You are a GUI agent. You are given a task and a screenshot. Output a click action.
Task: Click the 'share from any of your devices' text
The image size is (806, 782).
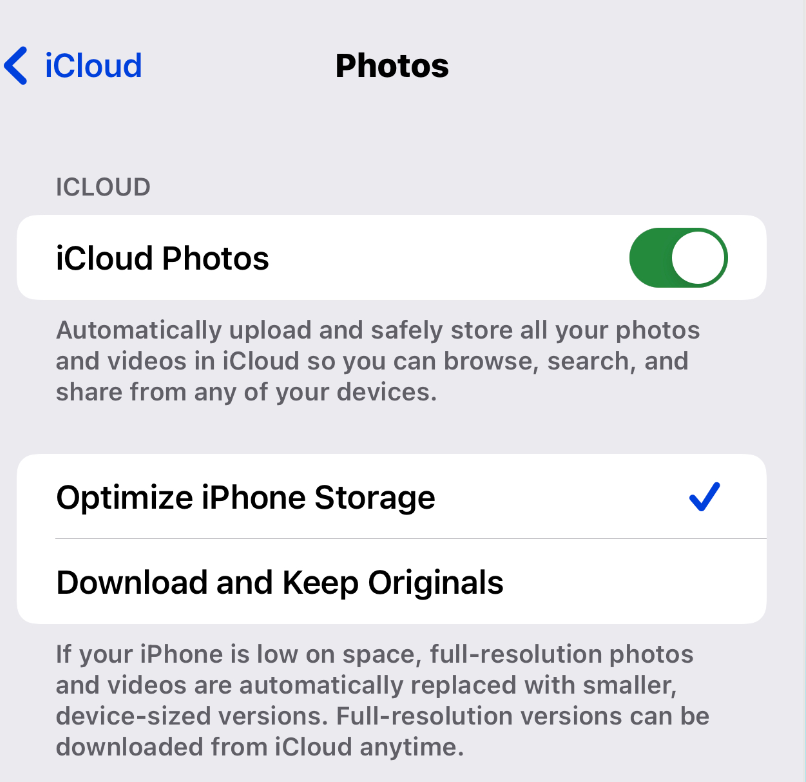click(246, 392)
